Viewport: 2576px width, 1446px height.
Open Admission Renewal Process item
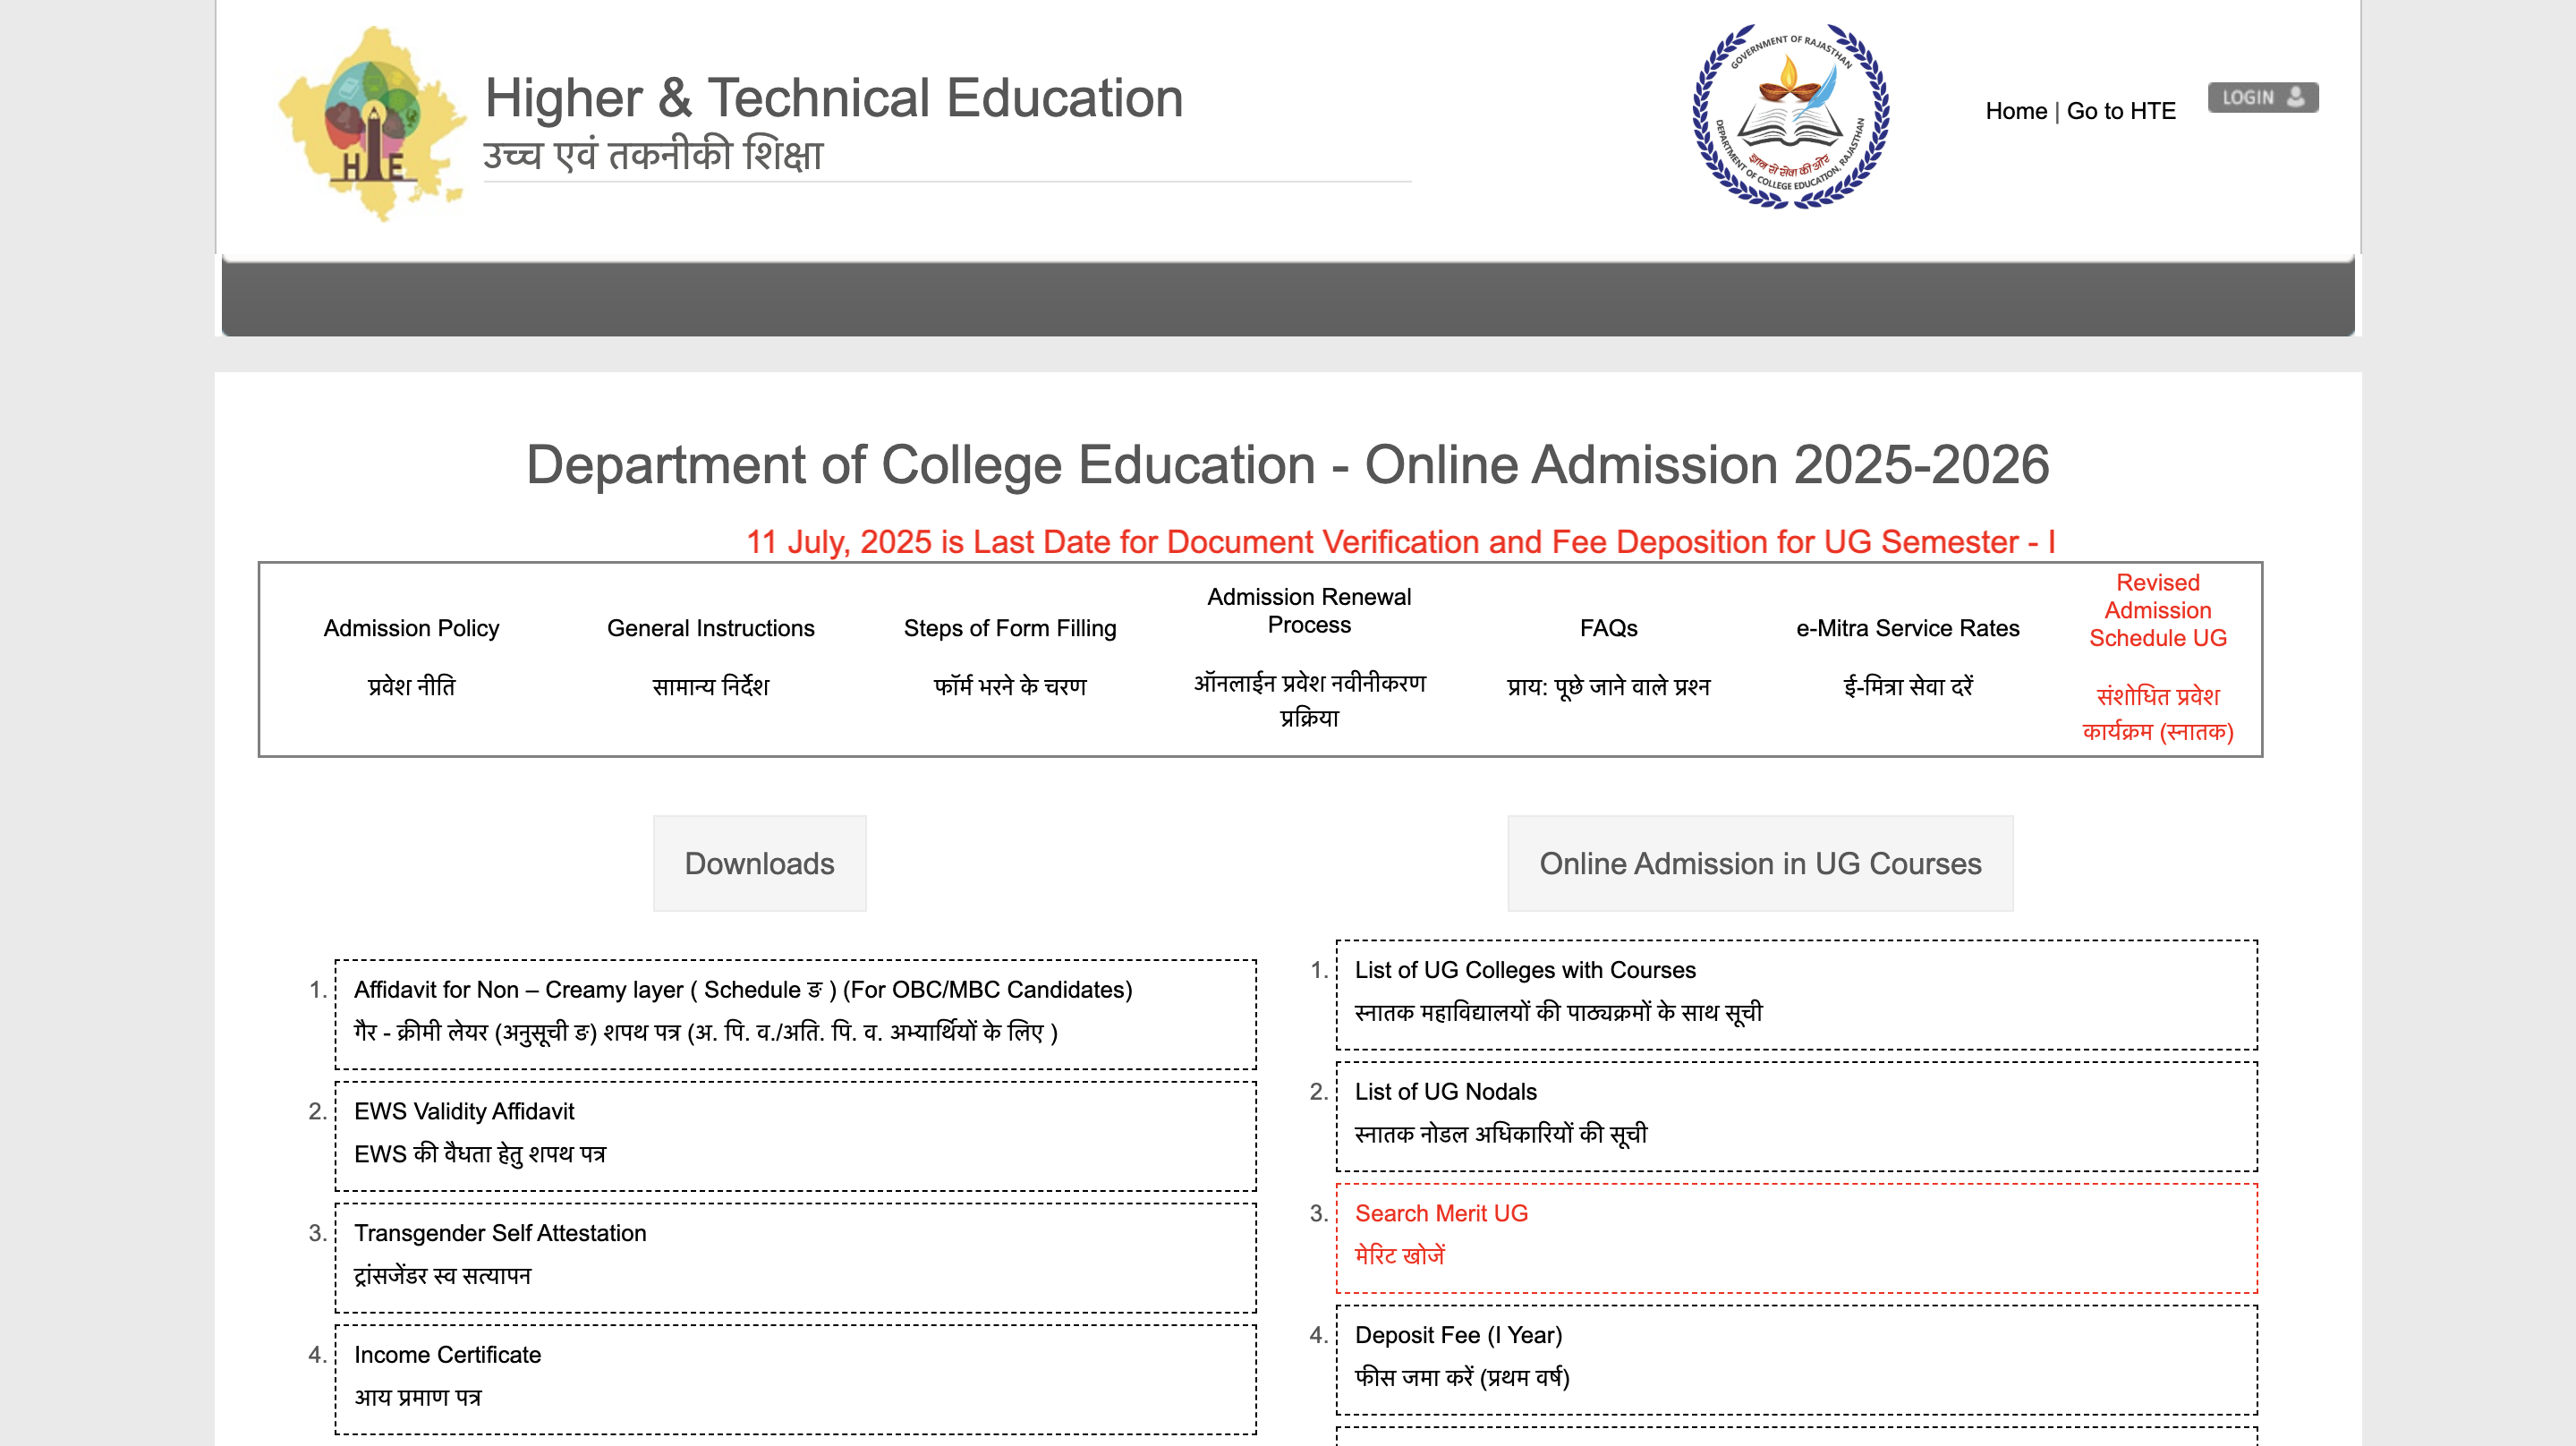point(1309,610)
